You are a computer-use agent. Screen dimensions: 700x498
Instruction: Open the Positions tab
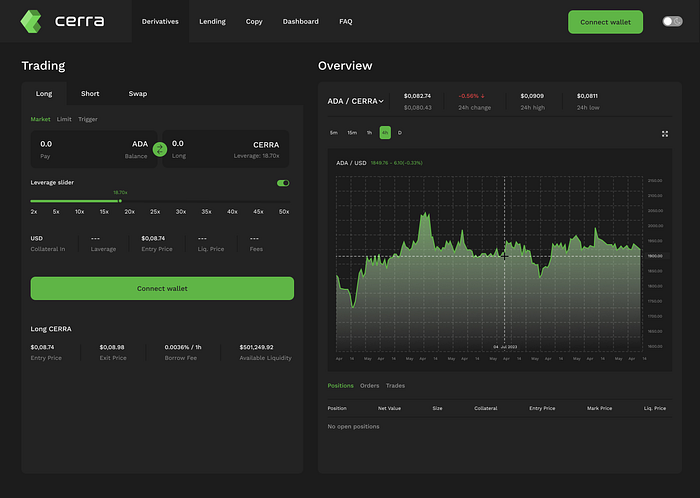pyautogui.click(x=340, y=386)
